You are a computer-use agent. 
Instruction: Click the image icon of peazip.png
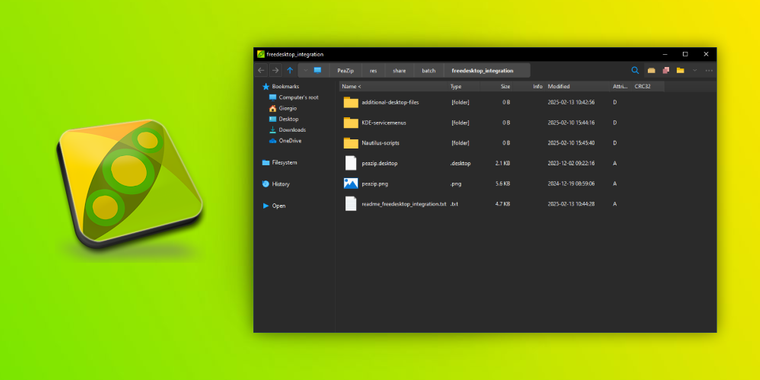click(x=351, y=184)
